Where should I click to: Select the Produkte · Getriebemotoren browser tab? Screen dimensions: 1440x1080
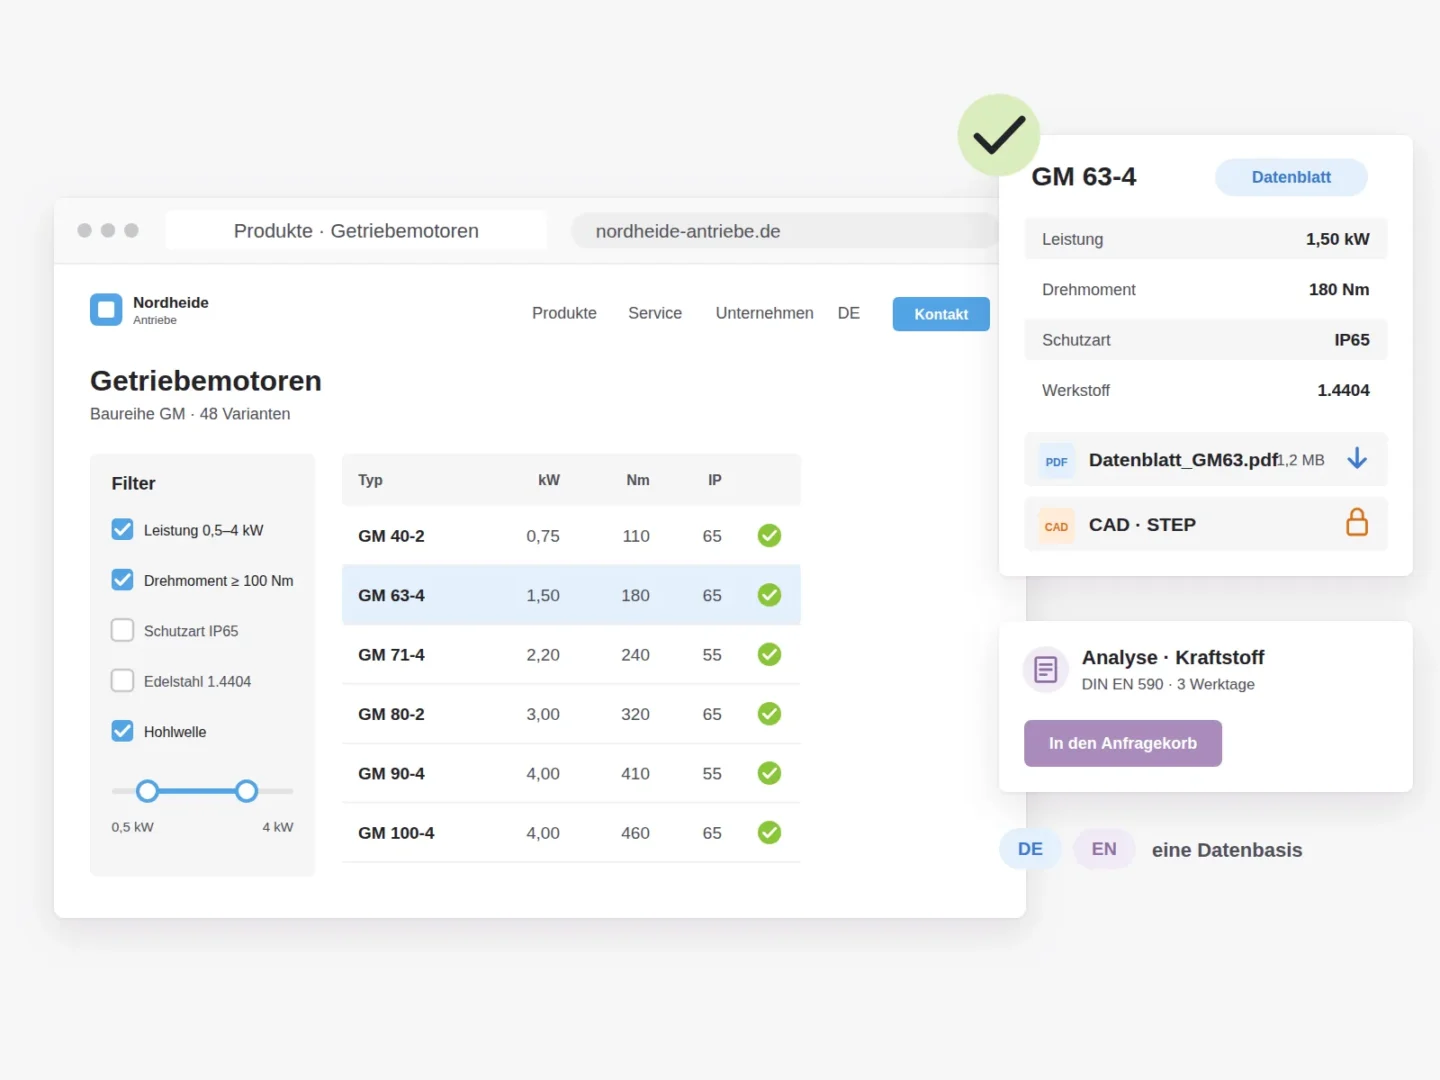[356, 231]
